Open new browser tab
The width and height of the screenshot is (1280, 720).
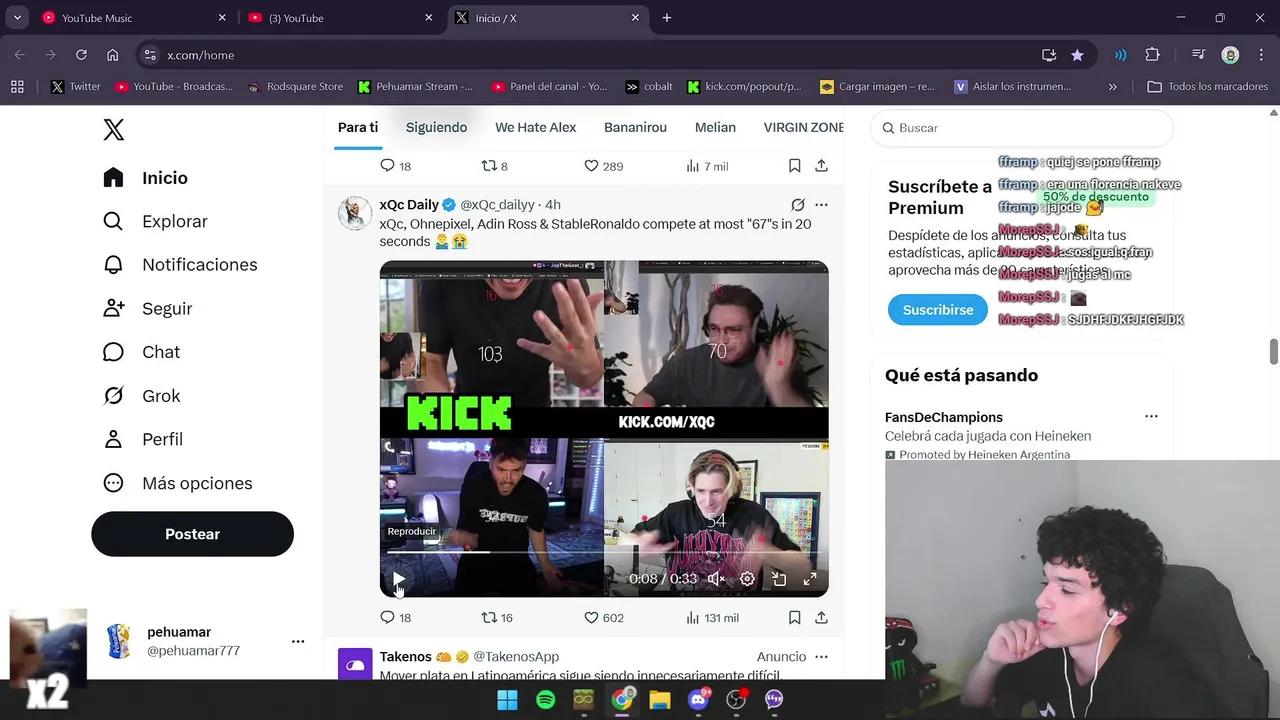(667, 18)
